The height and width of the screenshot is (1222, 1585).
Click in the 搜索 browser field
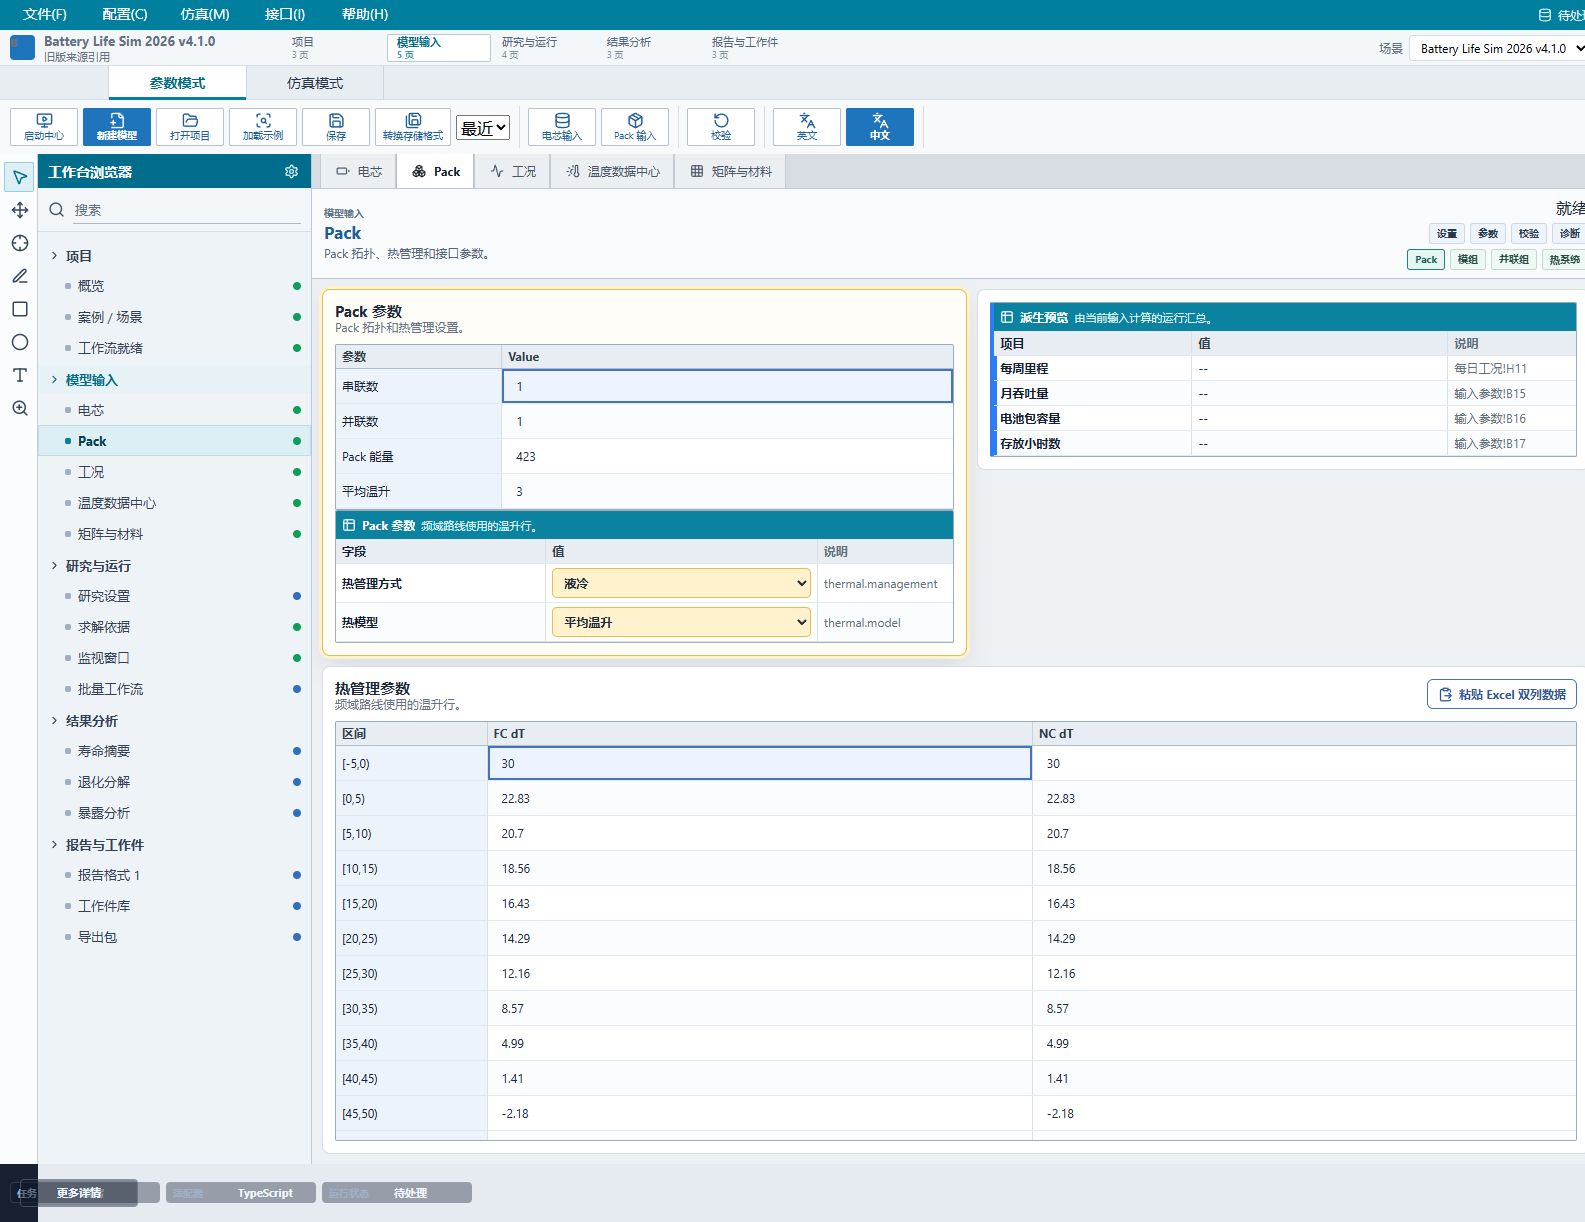click(187, 210)
